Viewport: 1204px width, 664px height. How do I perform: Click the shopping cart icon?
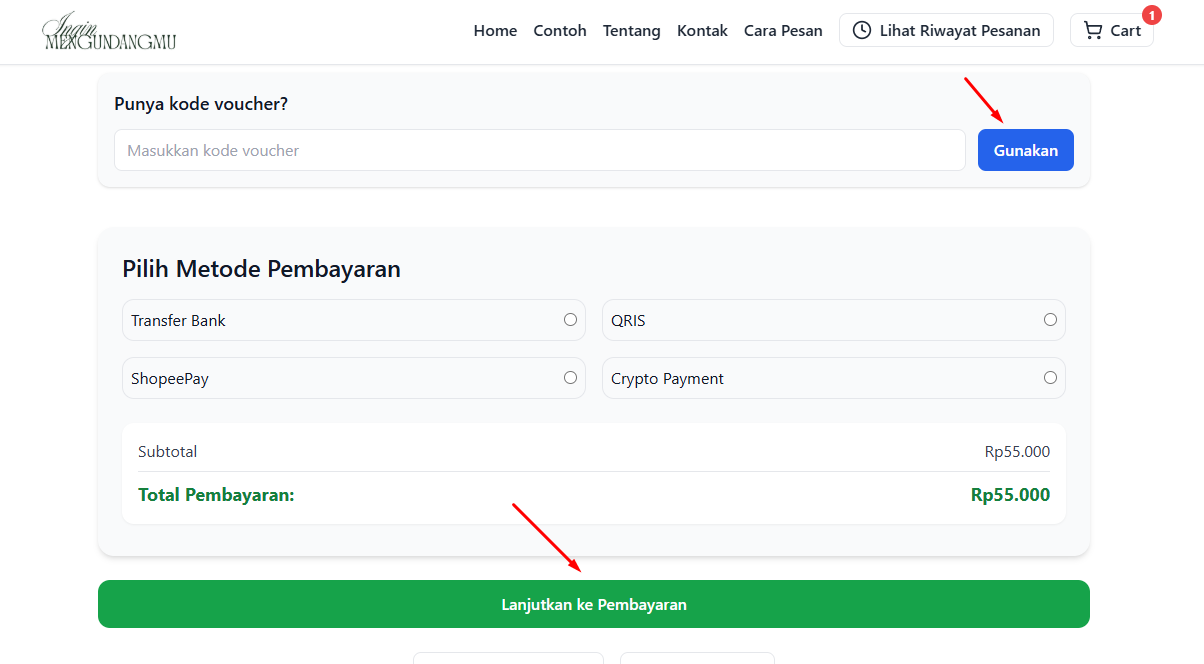1093,31
